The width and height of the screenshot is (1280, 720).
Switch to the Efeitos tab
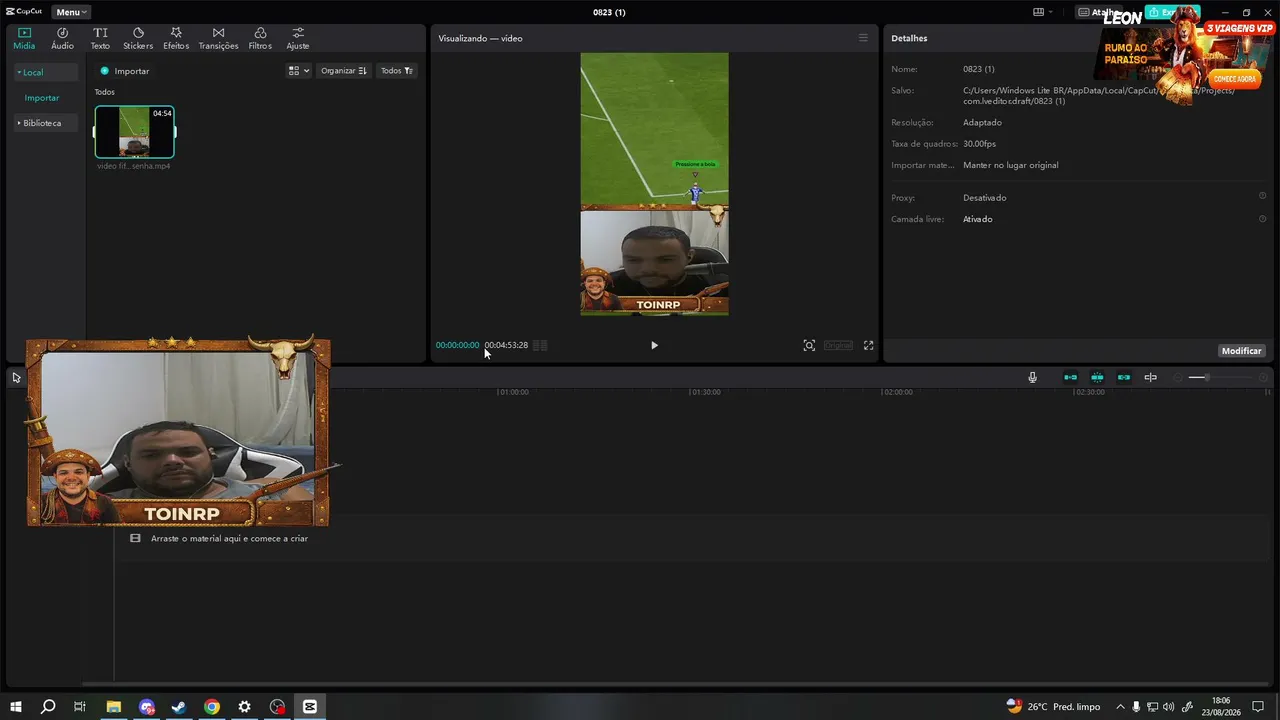coord(176,38)
